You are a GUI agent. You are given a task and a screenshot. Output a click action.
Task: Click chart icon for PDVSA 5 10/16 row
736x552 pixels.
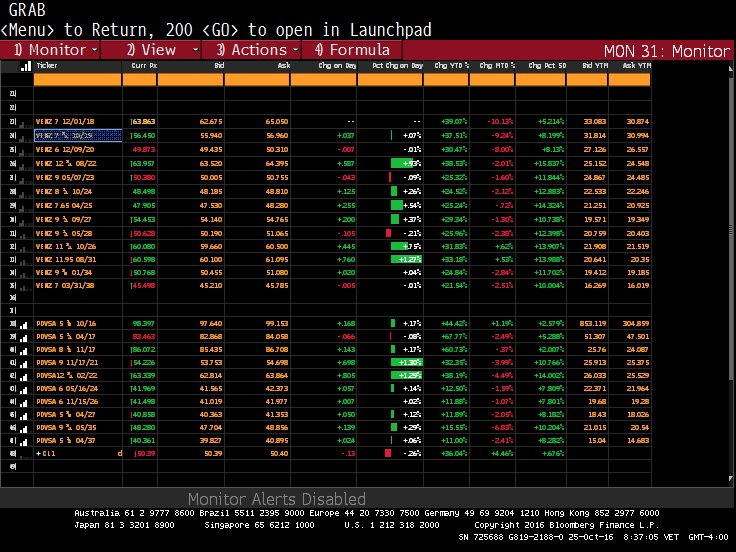23,324
